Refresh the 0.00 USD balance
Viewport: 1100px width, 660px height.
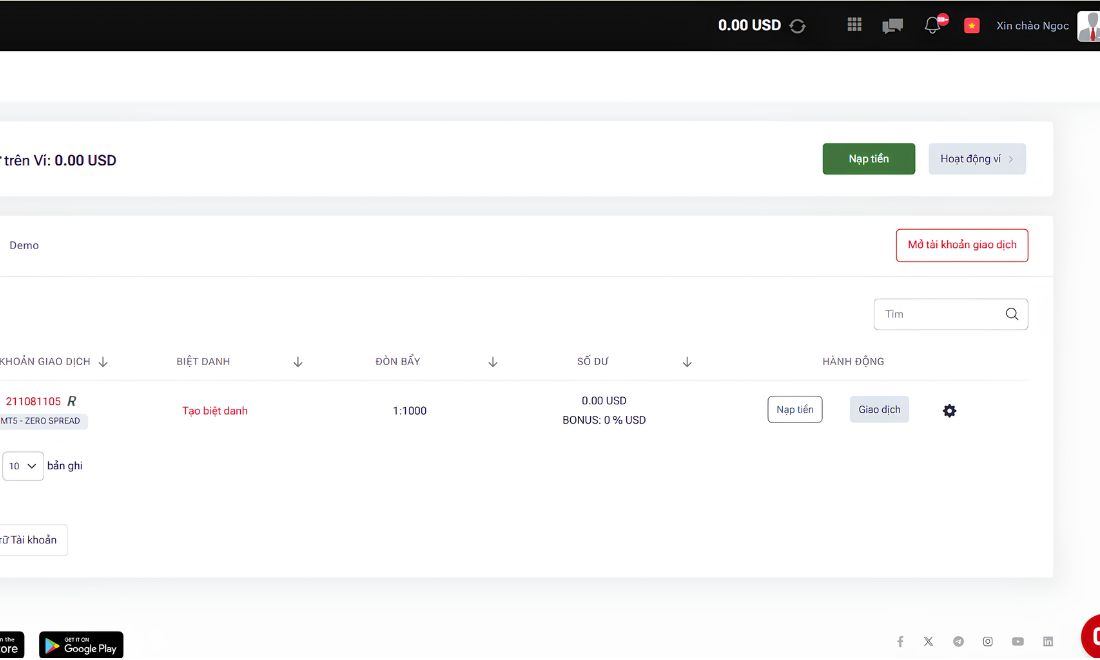coord(797,26)
